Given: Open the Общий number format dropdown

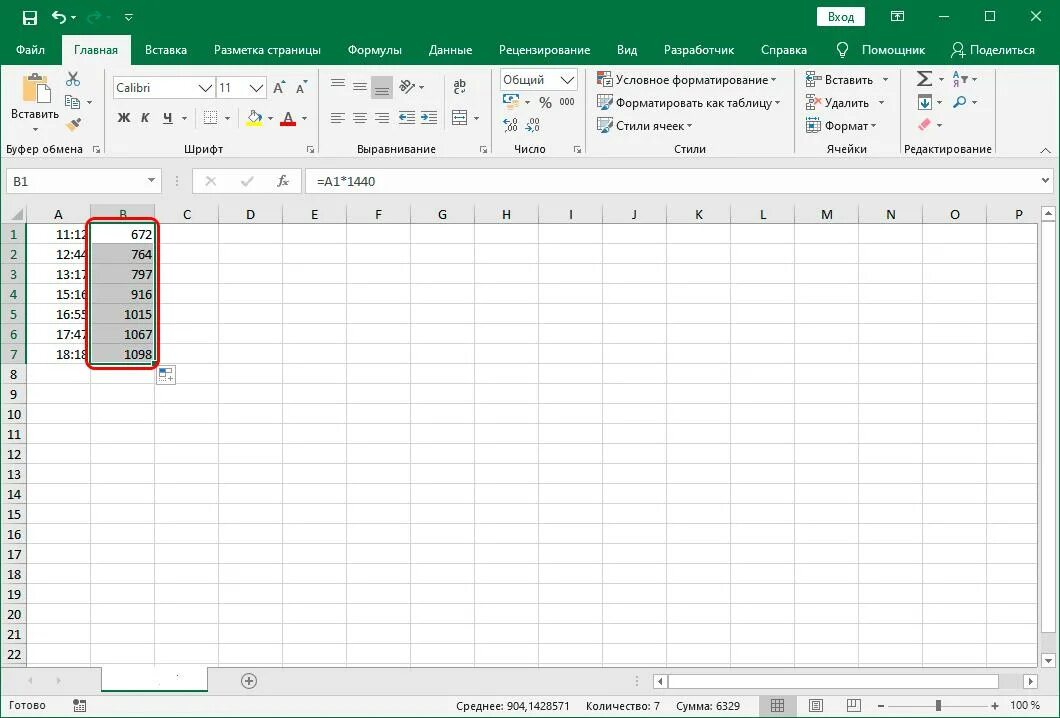Looking at the screenshot, I should 567,80.
